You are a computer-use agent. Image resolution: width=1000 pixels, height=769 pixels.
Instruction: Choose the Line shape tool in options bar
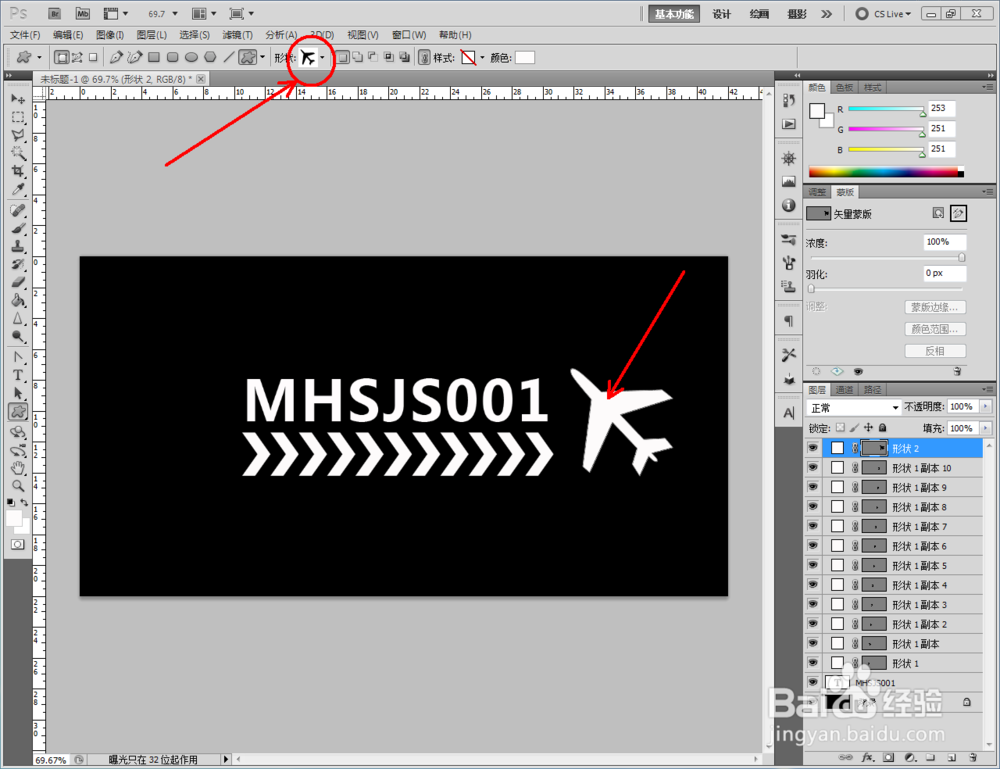[228, 57]
